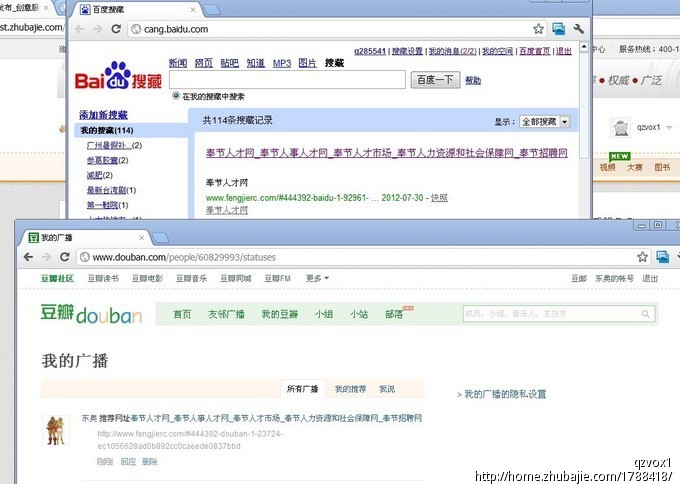Click the 豆瓣 douban logo
This screenshot has width=680, height=484.
coord(92,314)
